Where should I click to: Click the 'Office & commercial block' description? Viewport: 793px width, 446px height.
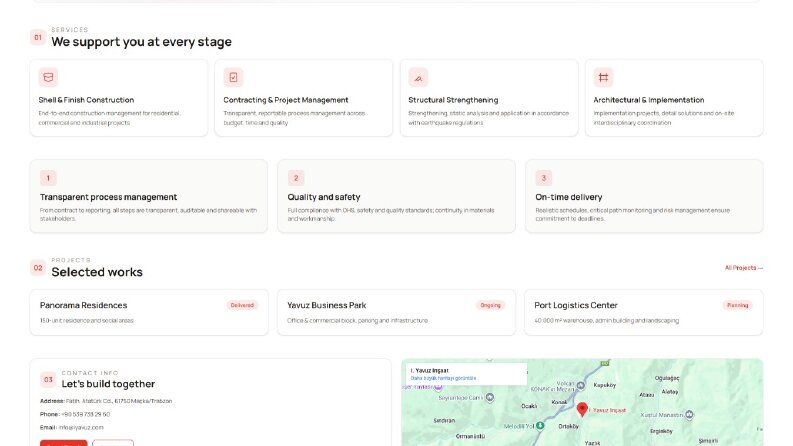pyautogui.click(x=358, y=321)
